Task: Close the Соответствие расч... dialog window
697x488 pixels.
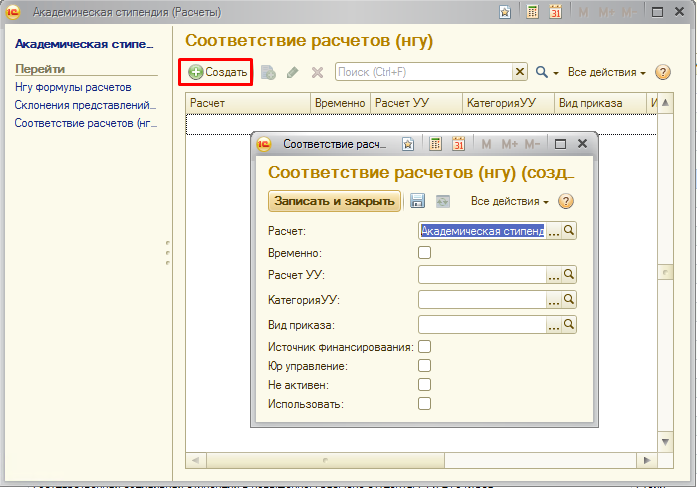Action: click(583, 144)
